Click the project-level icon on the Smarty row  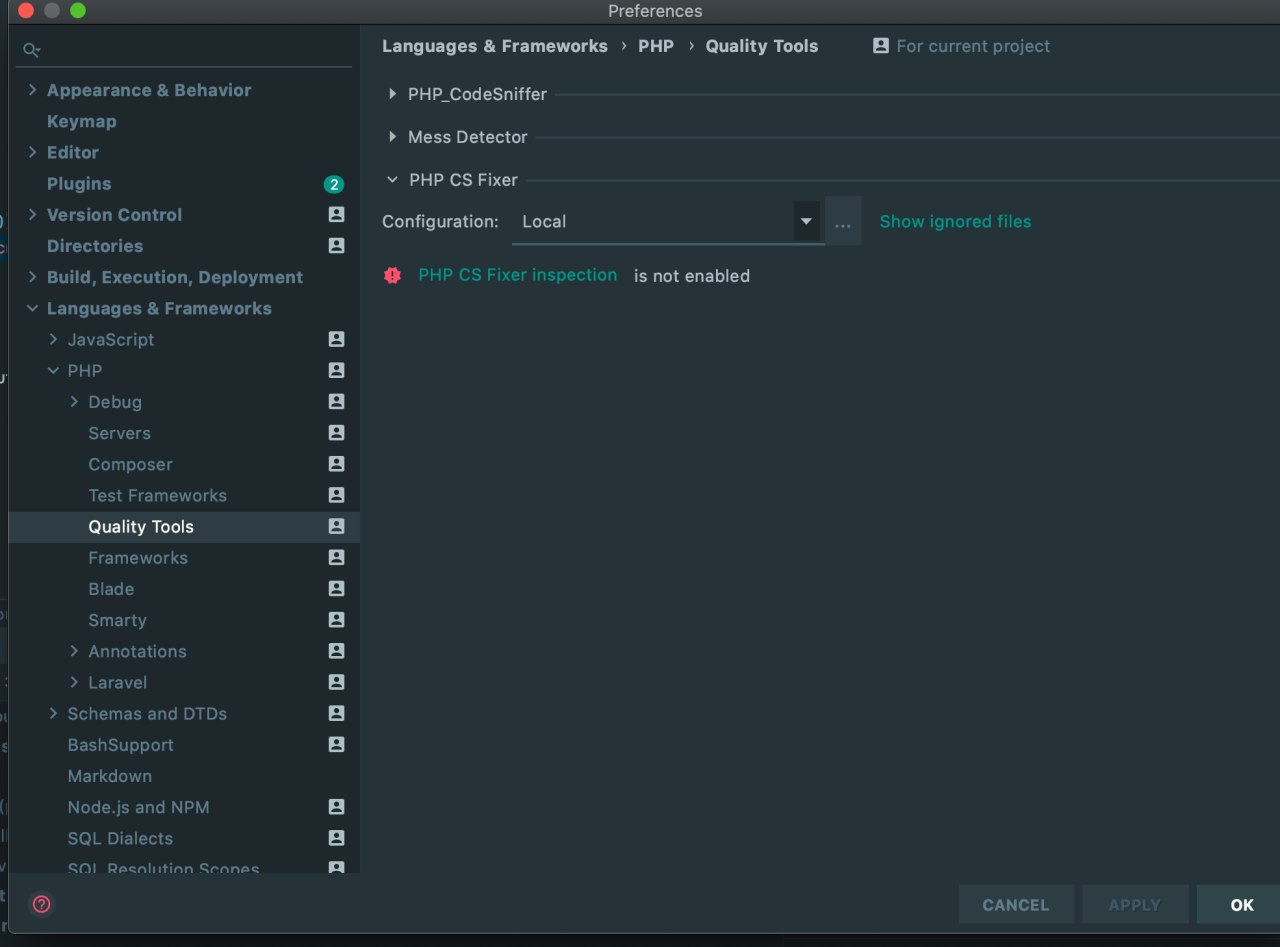pyautogui.click(x=337, y=620)
